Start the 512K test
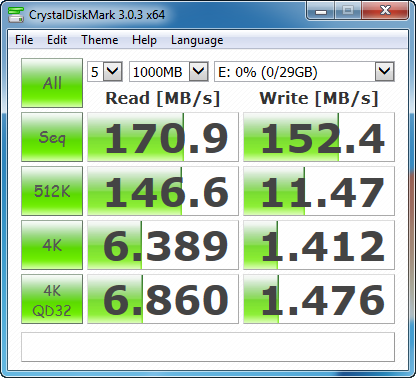The image size is (416, 378). pyautogui.click(x=52, y=191)
